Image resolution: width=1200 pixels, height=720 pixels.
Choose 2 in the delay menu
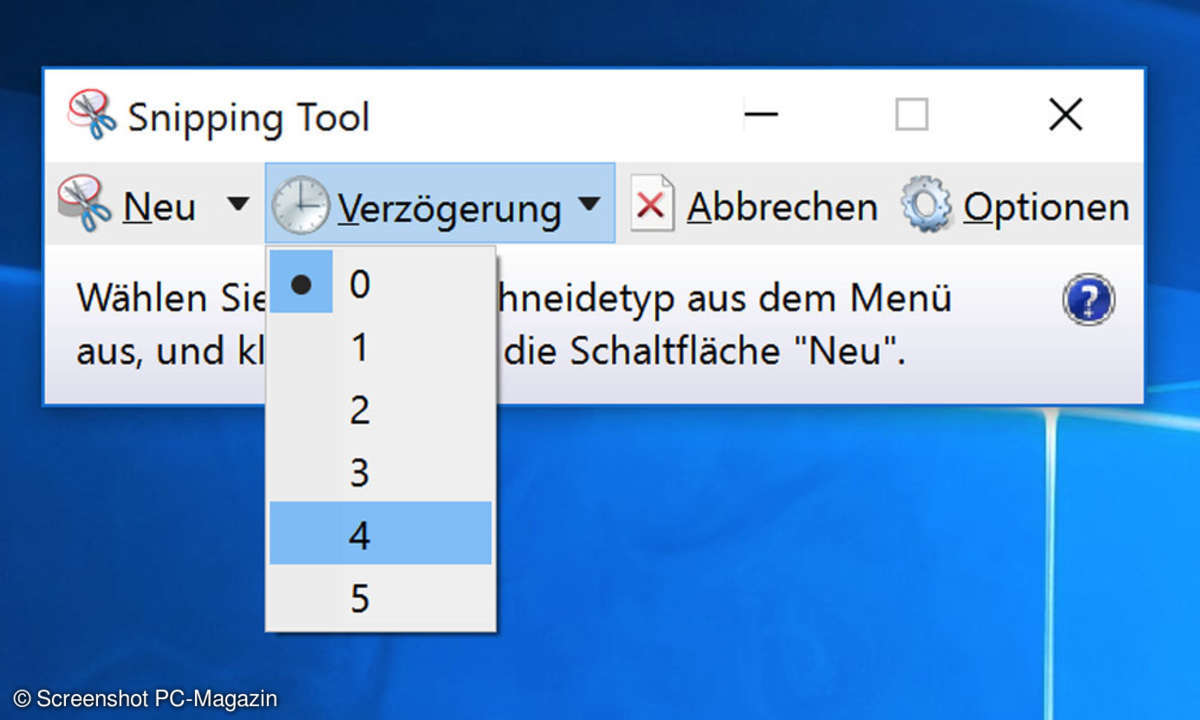point(381,410)
